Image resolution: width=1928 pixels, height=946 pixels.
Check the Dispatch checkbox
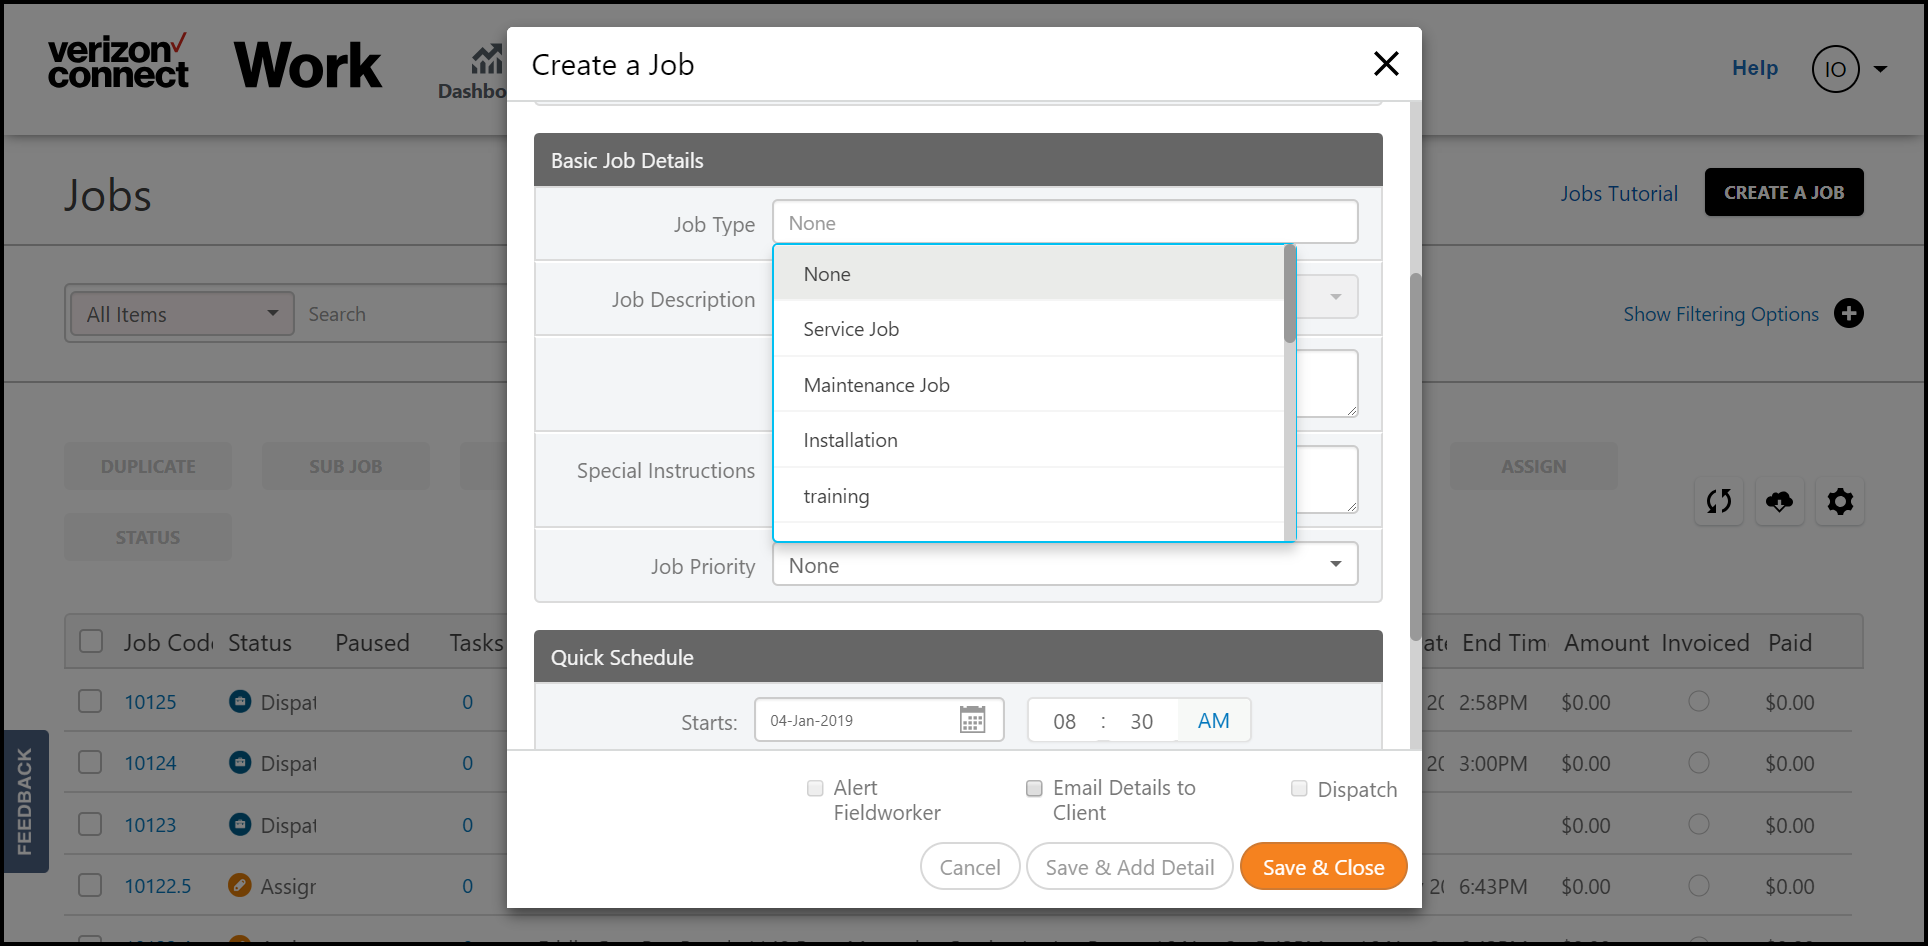pos(1299,788)
